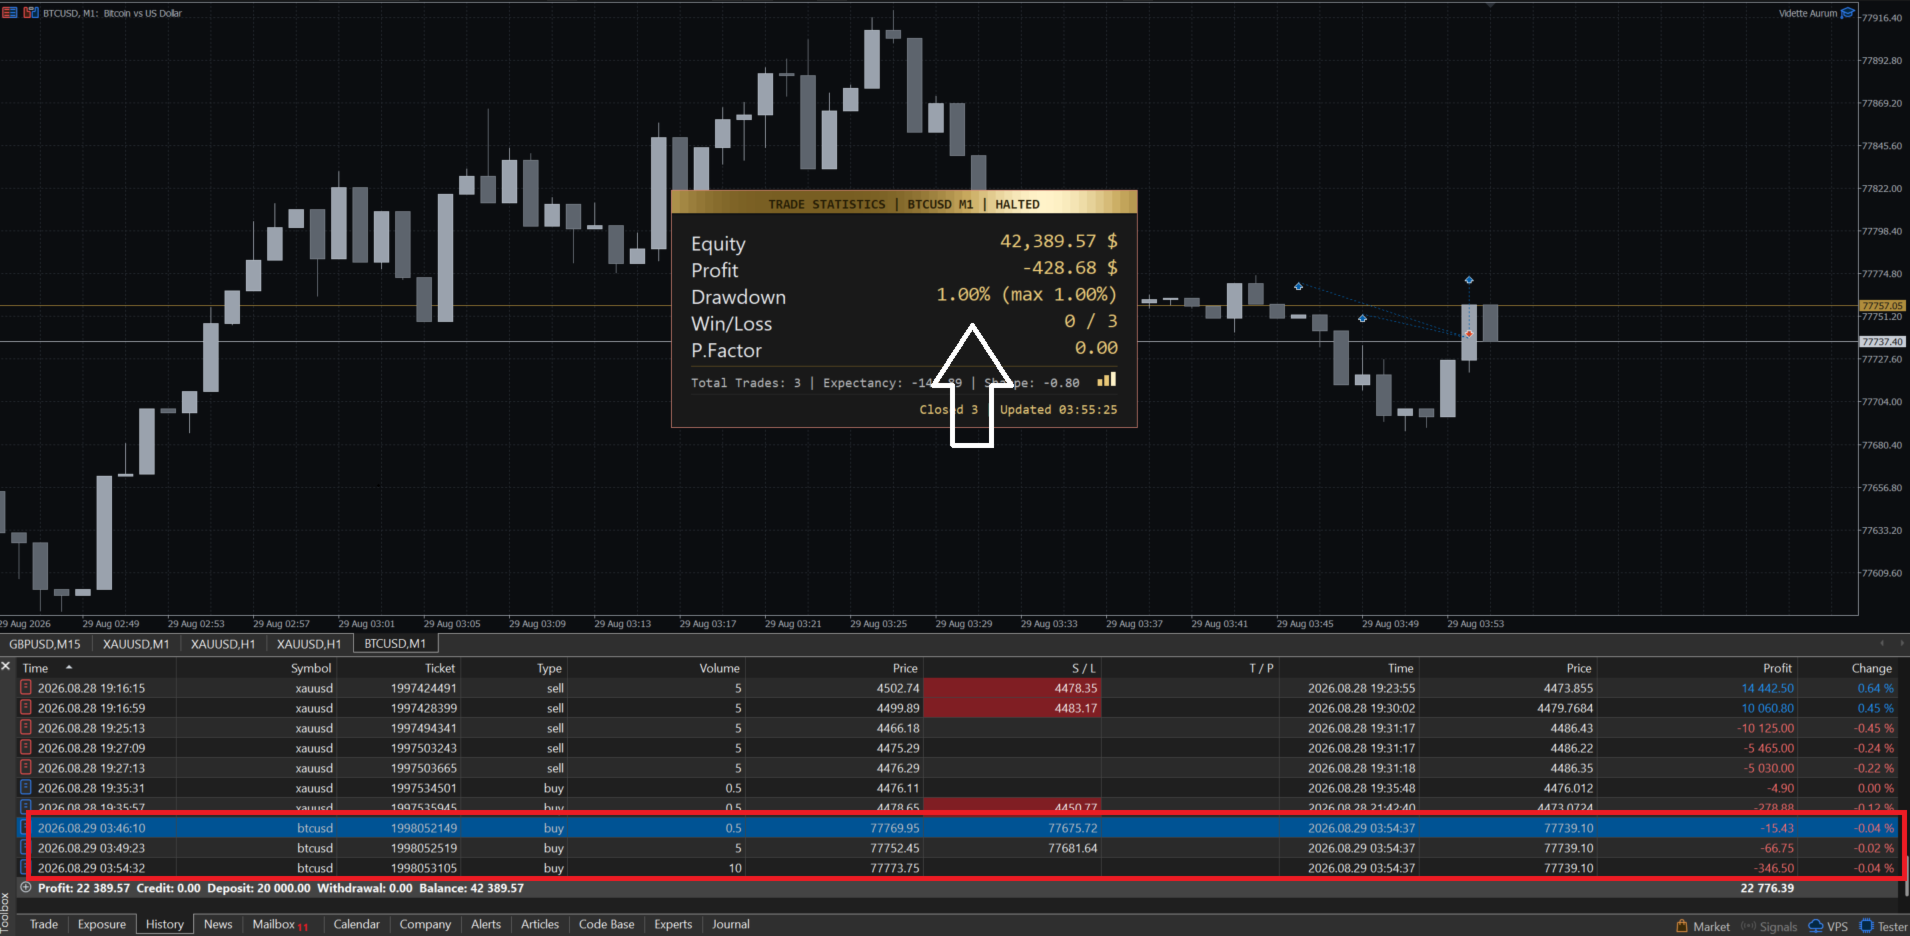The width and height of the screenshot is (1910, 936).
Task: Click the bar chart icon in statistics panel
Action: tap(1106, 380)
